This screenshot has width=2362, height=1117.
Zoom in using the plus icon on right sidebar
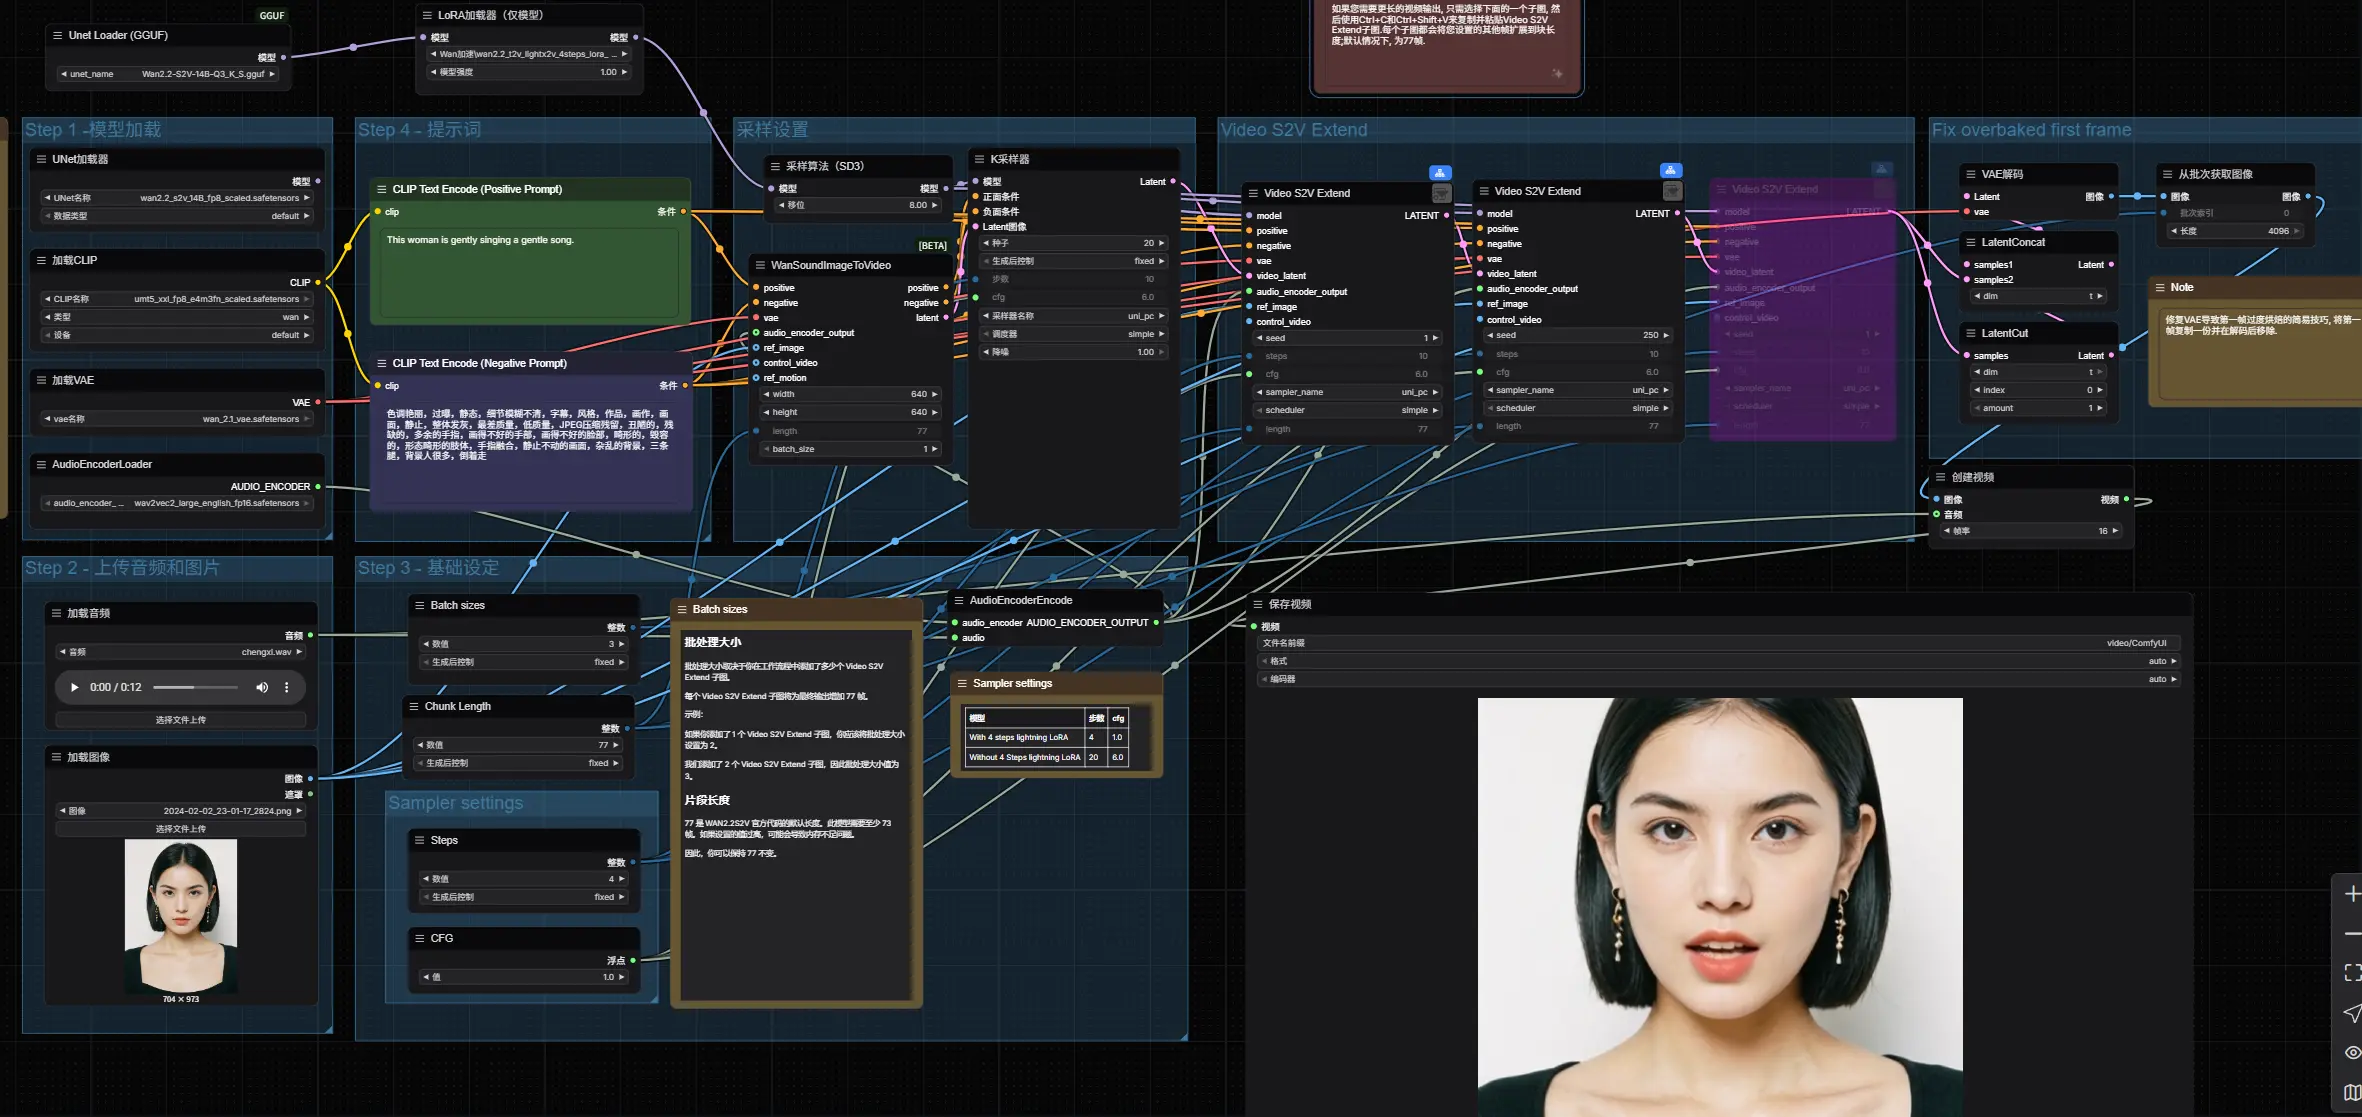pos(2351,893)
